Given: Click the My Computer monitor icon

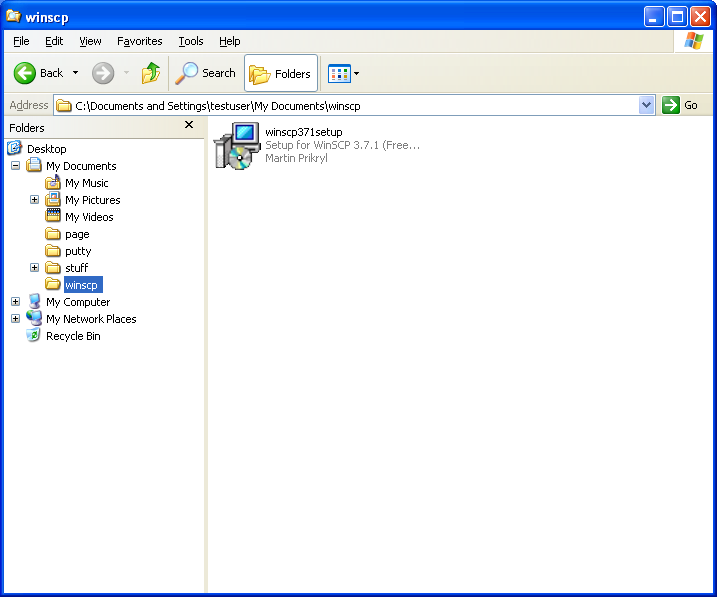Looking at the screenshot, I should click(34, 301).
